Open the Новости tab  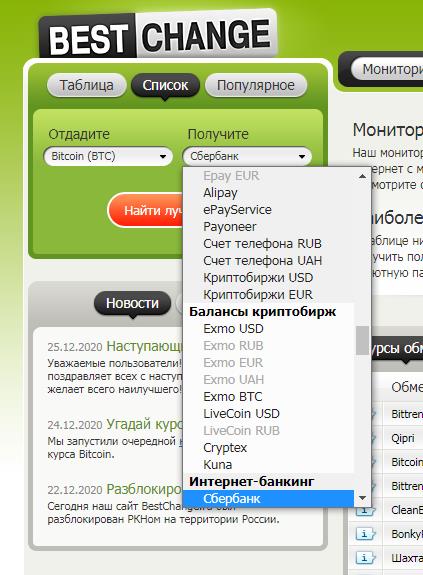(132, 303)
